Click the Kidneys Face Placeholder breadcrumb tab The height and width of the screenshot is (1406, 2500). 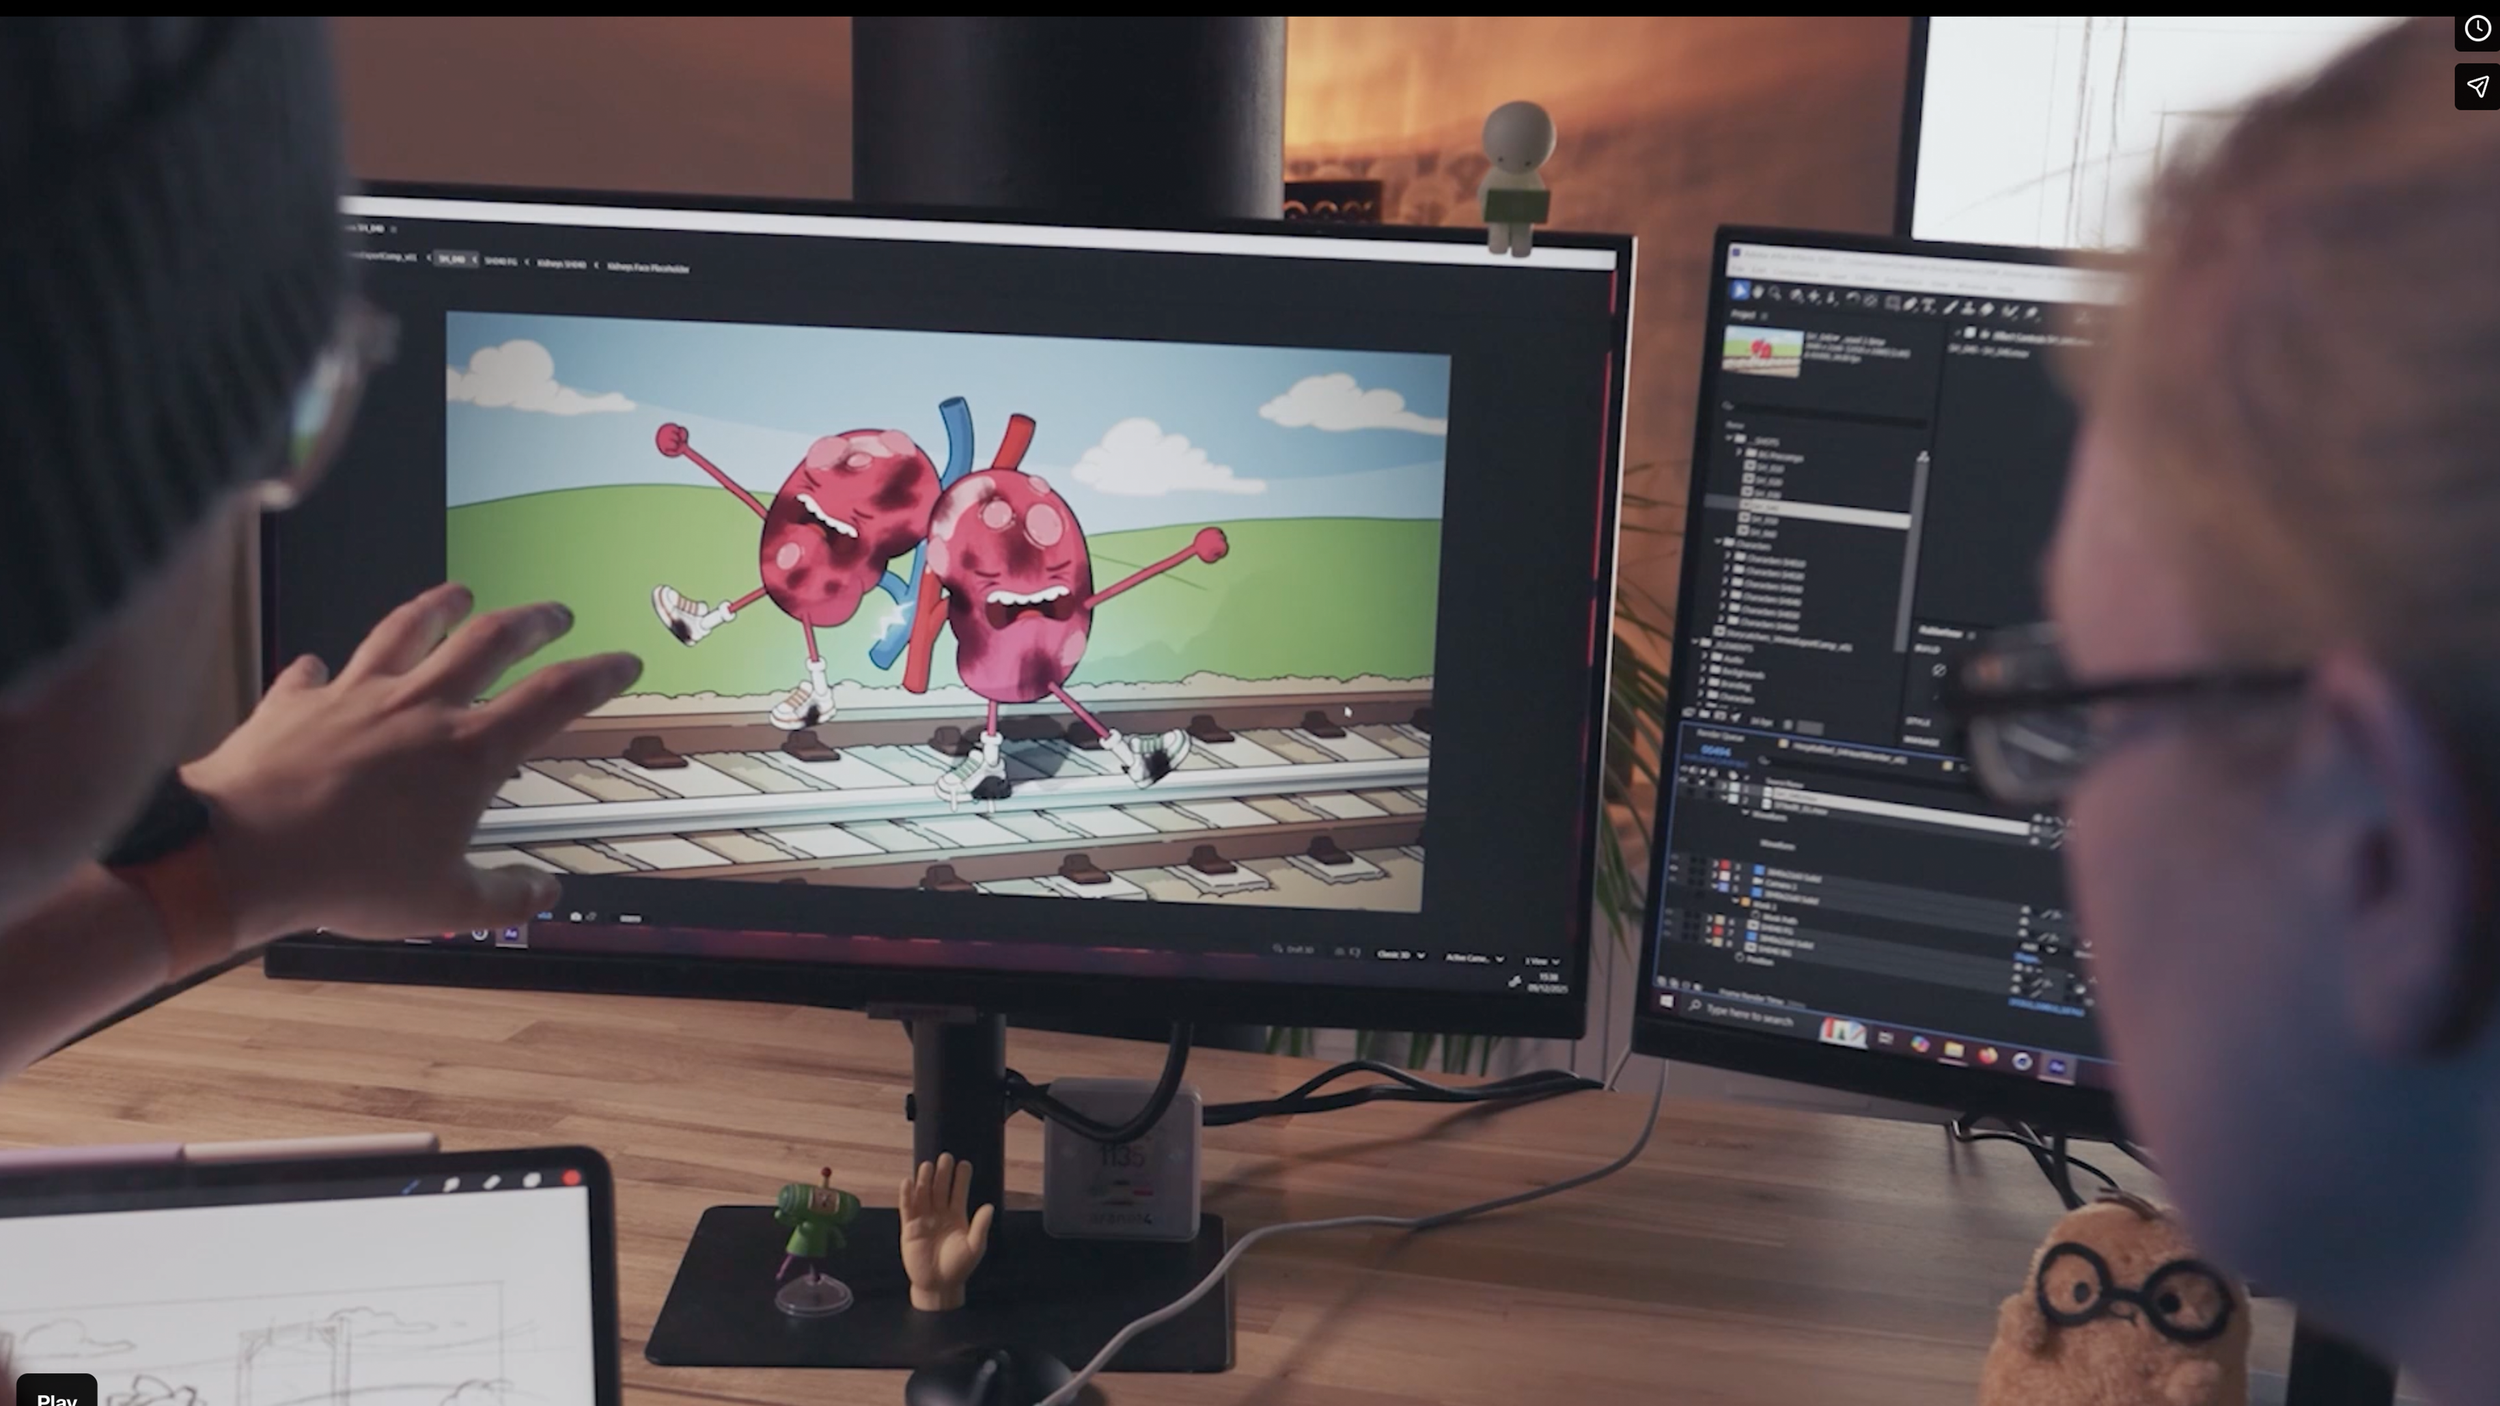coord(648,268)
